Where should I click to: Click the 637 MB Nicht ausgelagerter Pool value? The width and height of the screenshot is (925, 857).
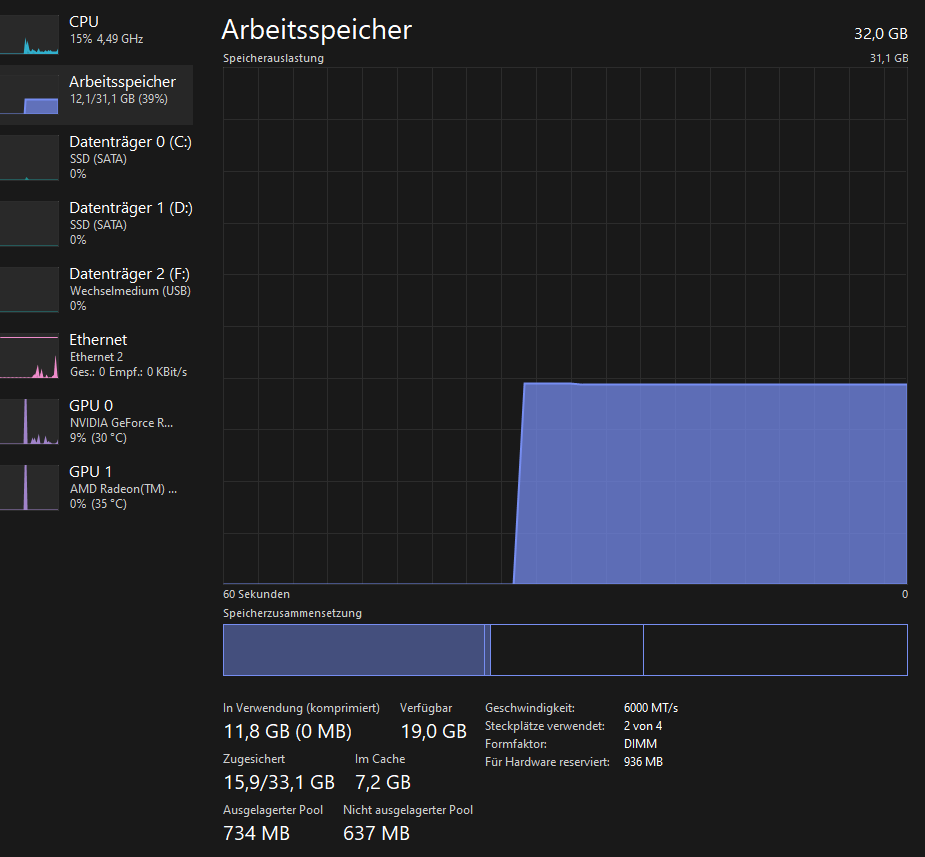click(x=376, y=833)
